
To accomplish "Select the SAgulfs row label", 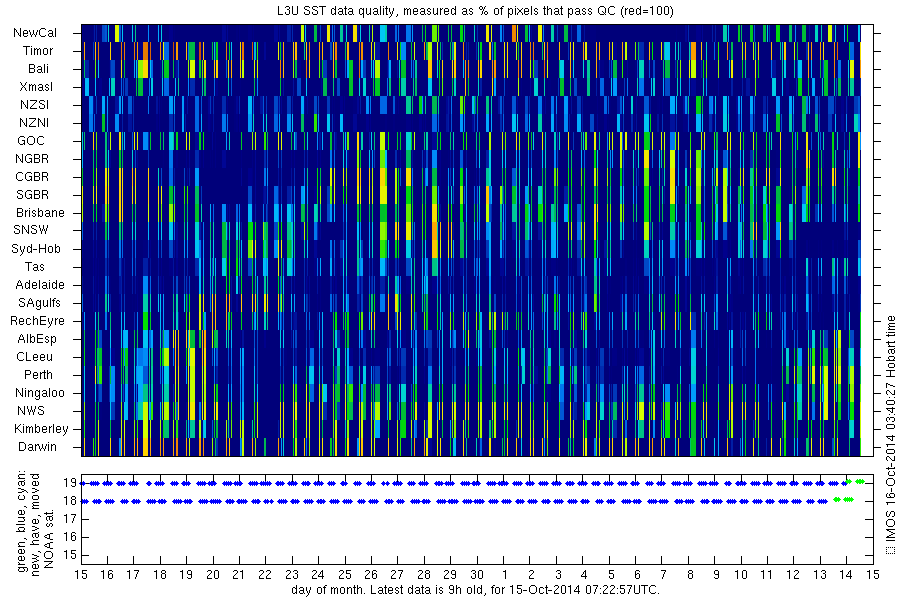I will (39, 303).
